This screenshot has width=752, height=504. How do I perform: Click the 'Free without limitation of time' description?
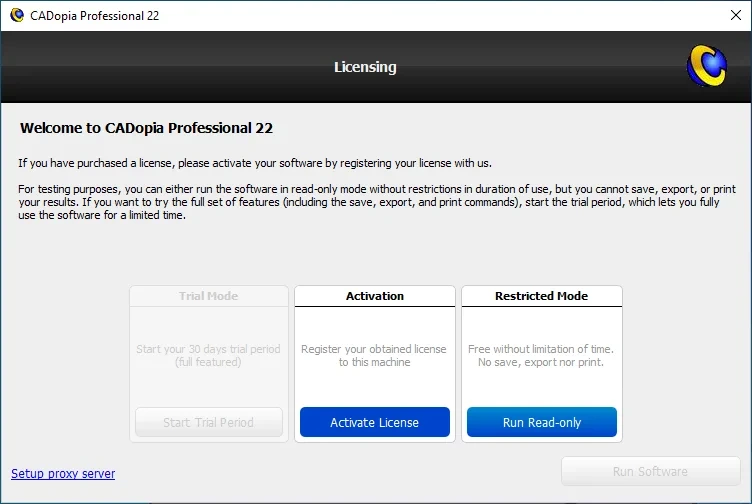click(541, 355)
